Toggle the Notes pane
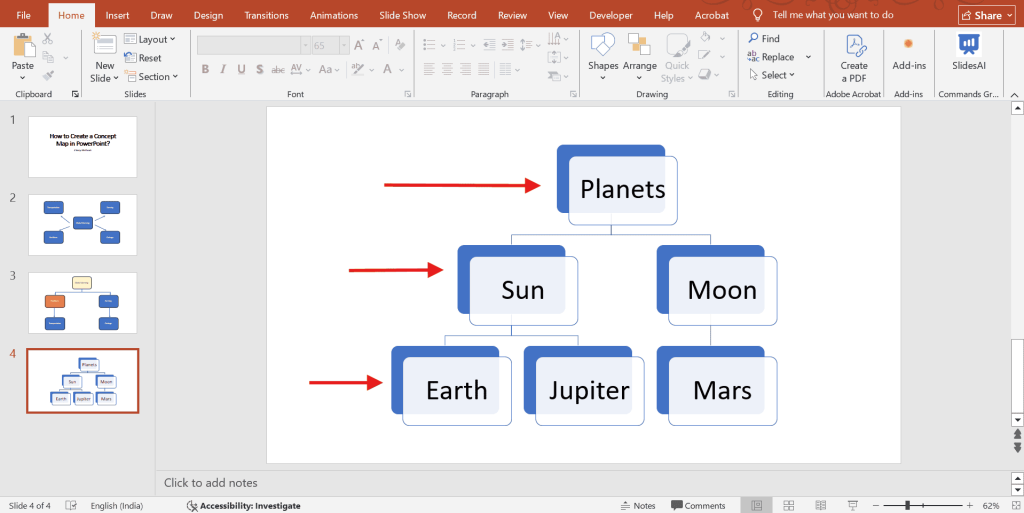This screenshot has height=513, width=1024. (x=638, y=505)
